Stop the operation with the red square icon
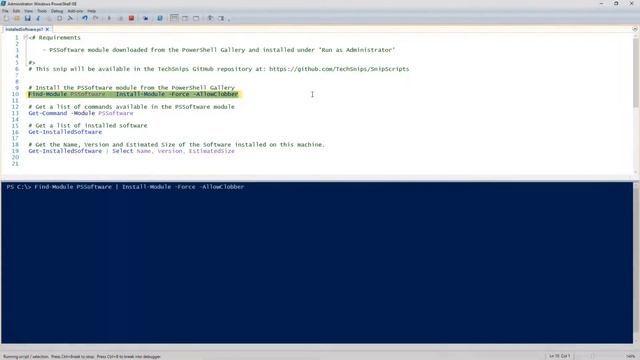Viewport: 640px width, 360px height. pos(131,18)
